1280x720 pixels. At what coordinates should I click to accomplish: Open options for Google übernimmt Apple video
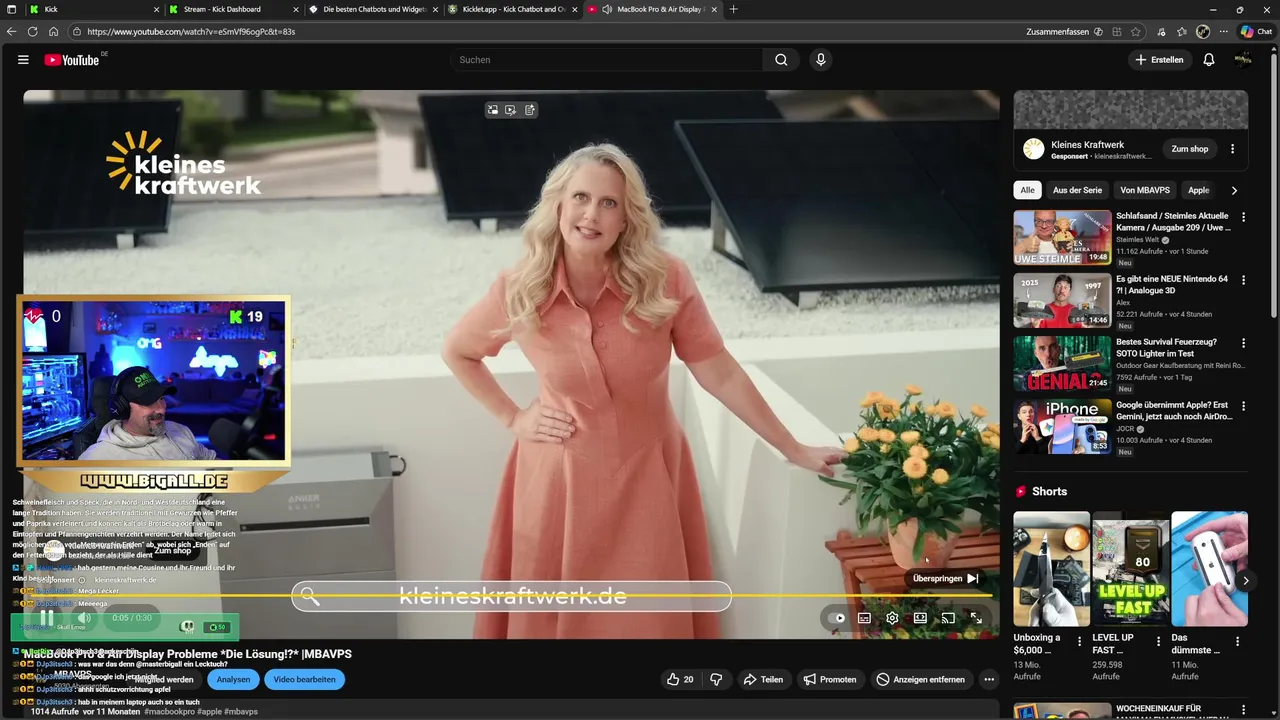tap(1243, 406)
